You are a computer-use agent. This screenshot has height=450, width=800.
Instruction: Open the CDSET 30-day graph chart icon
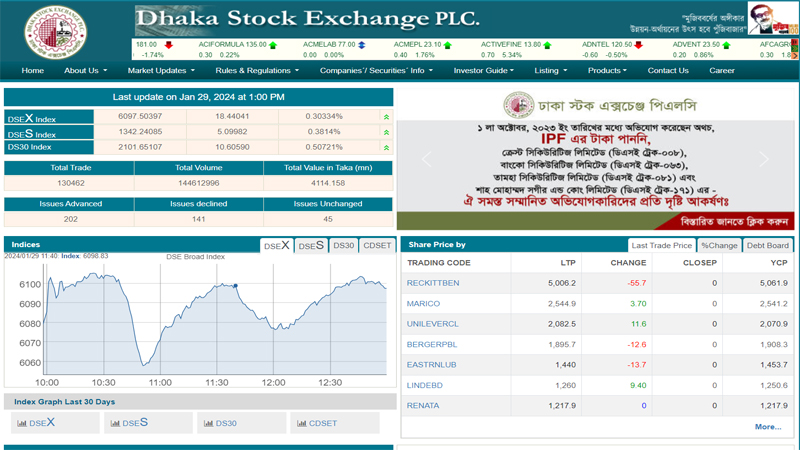[301, 423]
